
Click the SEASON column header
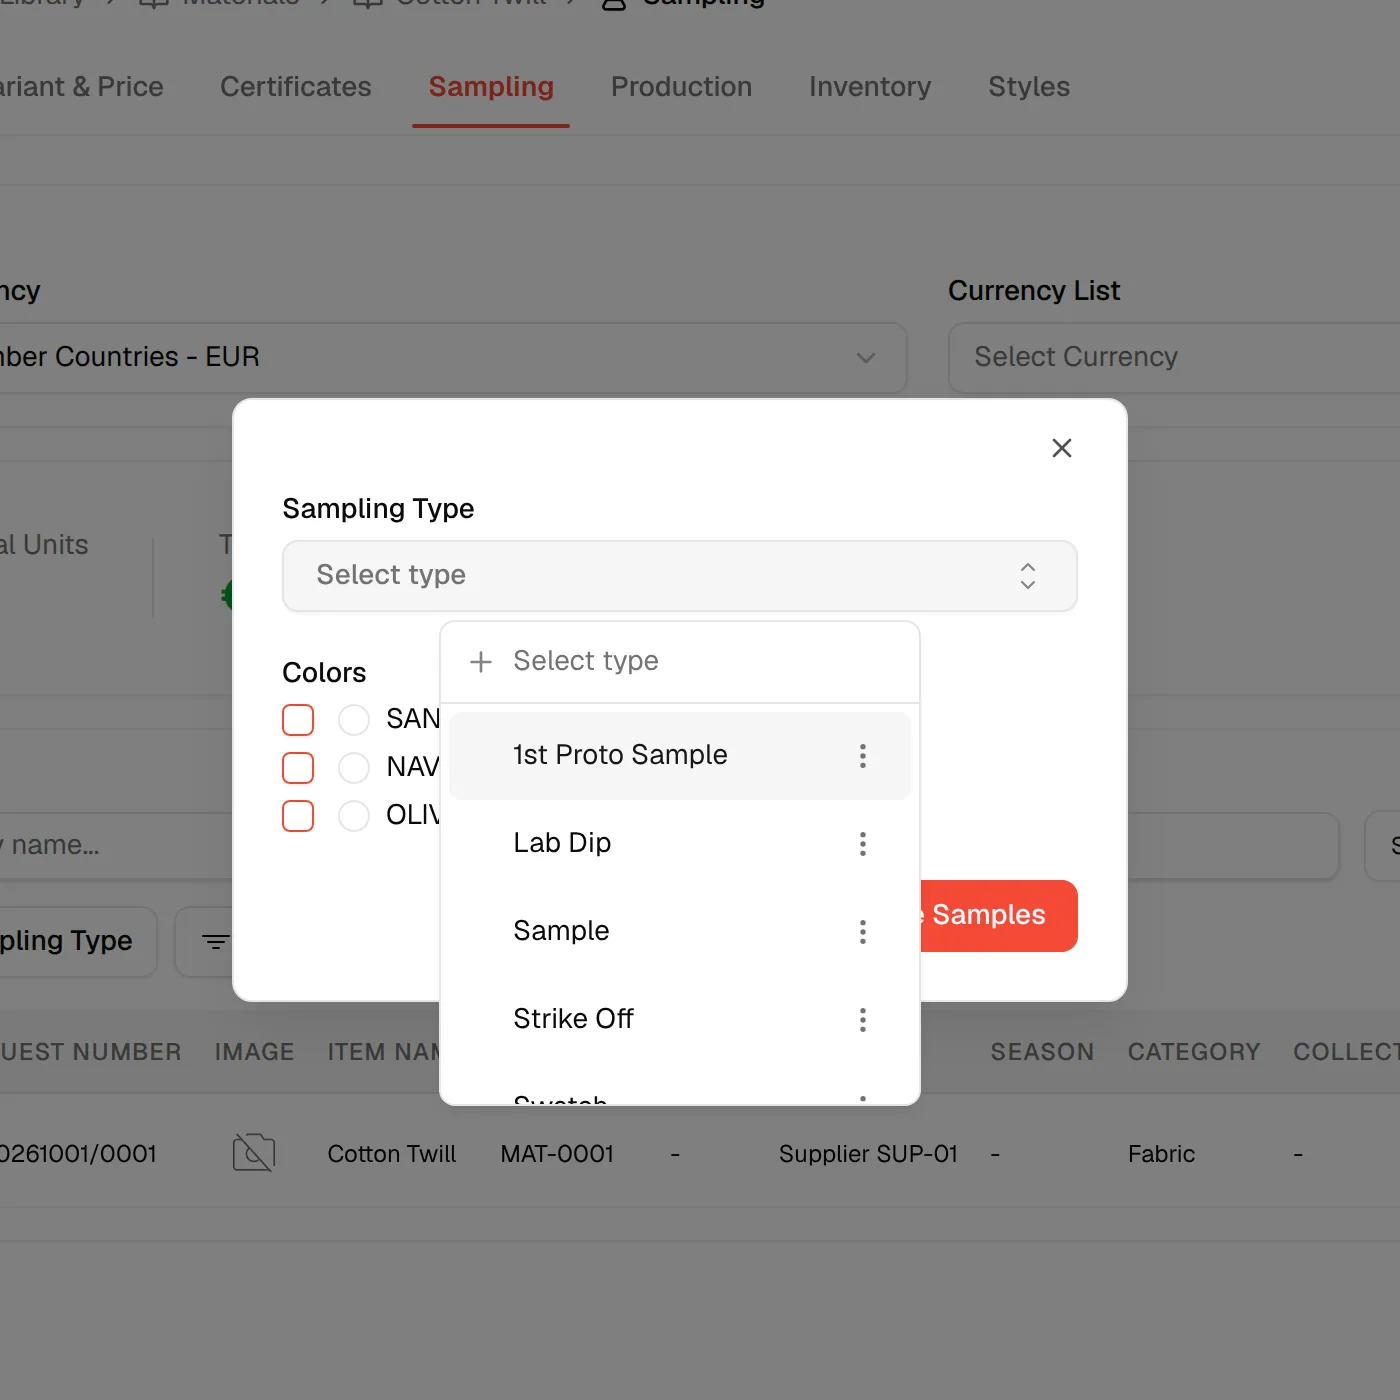click(x=1042, y=1052)
